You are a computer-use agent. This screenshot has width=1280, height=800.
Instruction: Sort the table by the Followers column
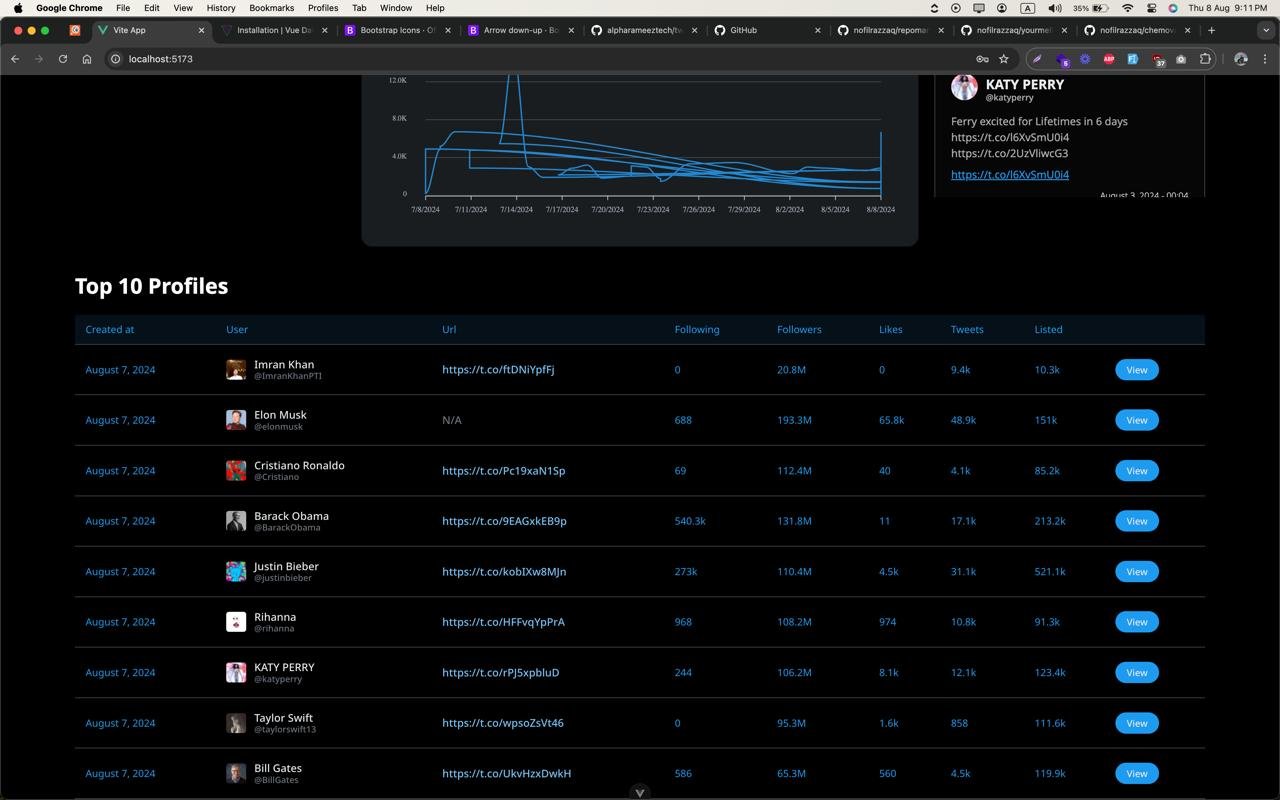[x=798, y=329]
